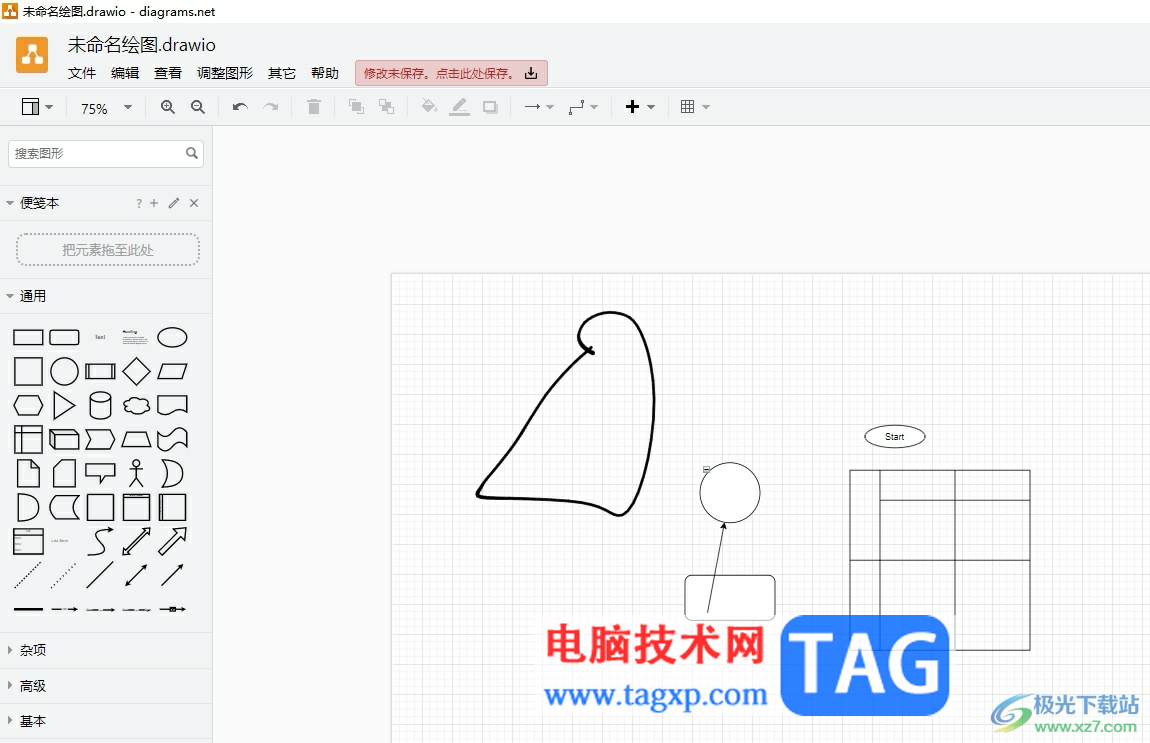
Task: Click the scratchpad help question mark
Action: [x=139, y=203]
